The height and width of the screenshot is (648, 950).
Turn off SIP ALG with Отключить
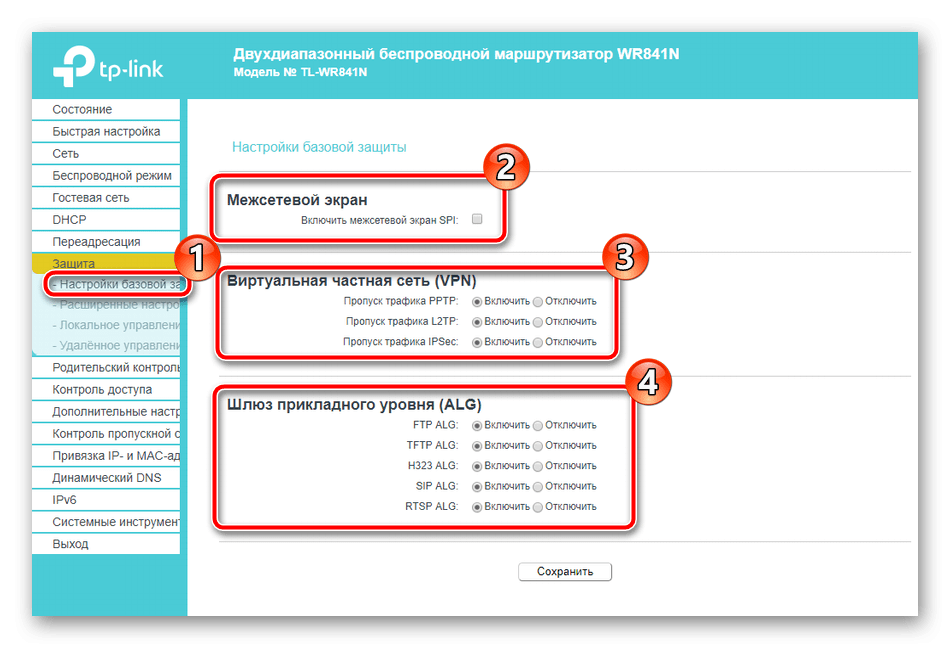tap(539, 487)
